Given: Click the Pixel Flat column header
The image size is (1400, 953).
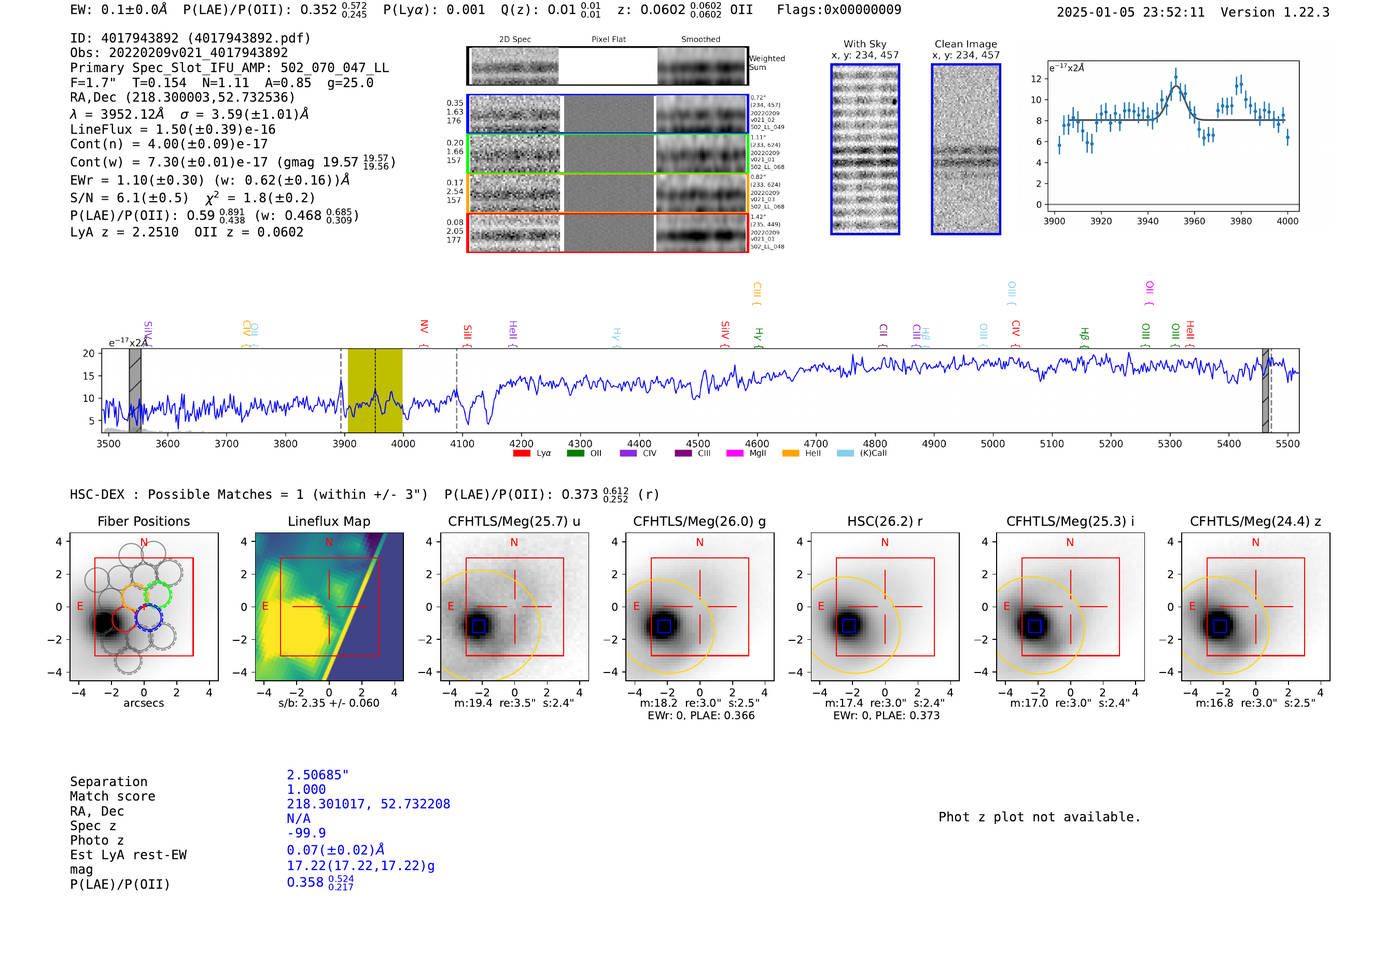Looking at the screenshot, I should pyautogui.click(x=608, y=40).
